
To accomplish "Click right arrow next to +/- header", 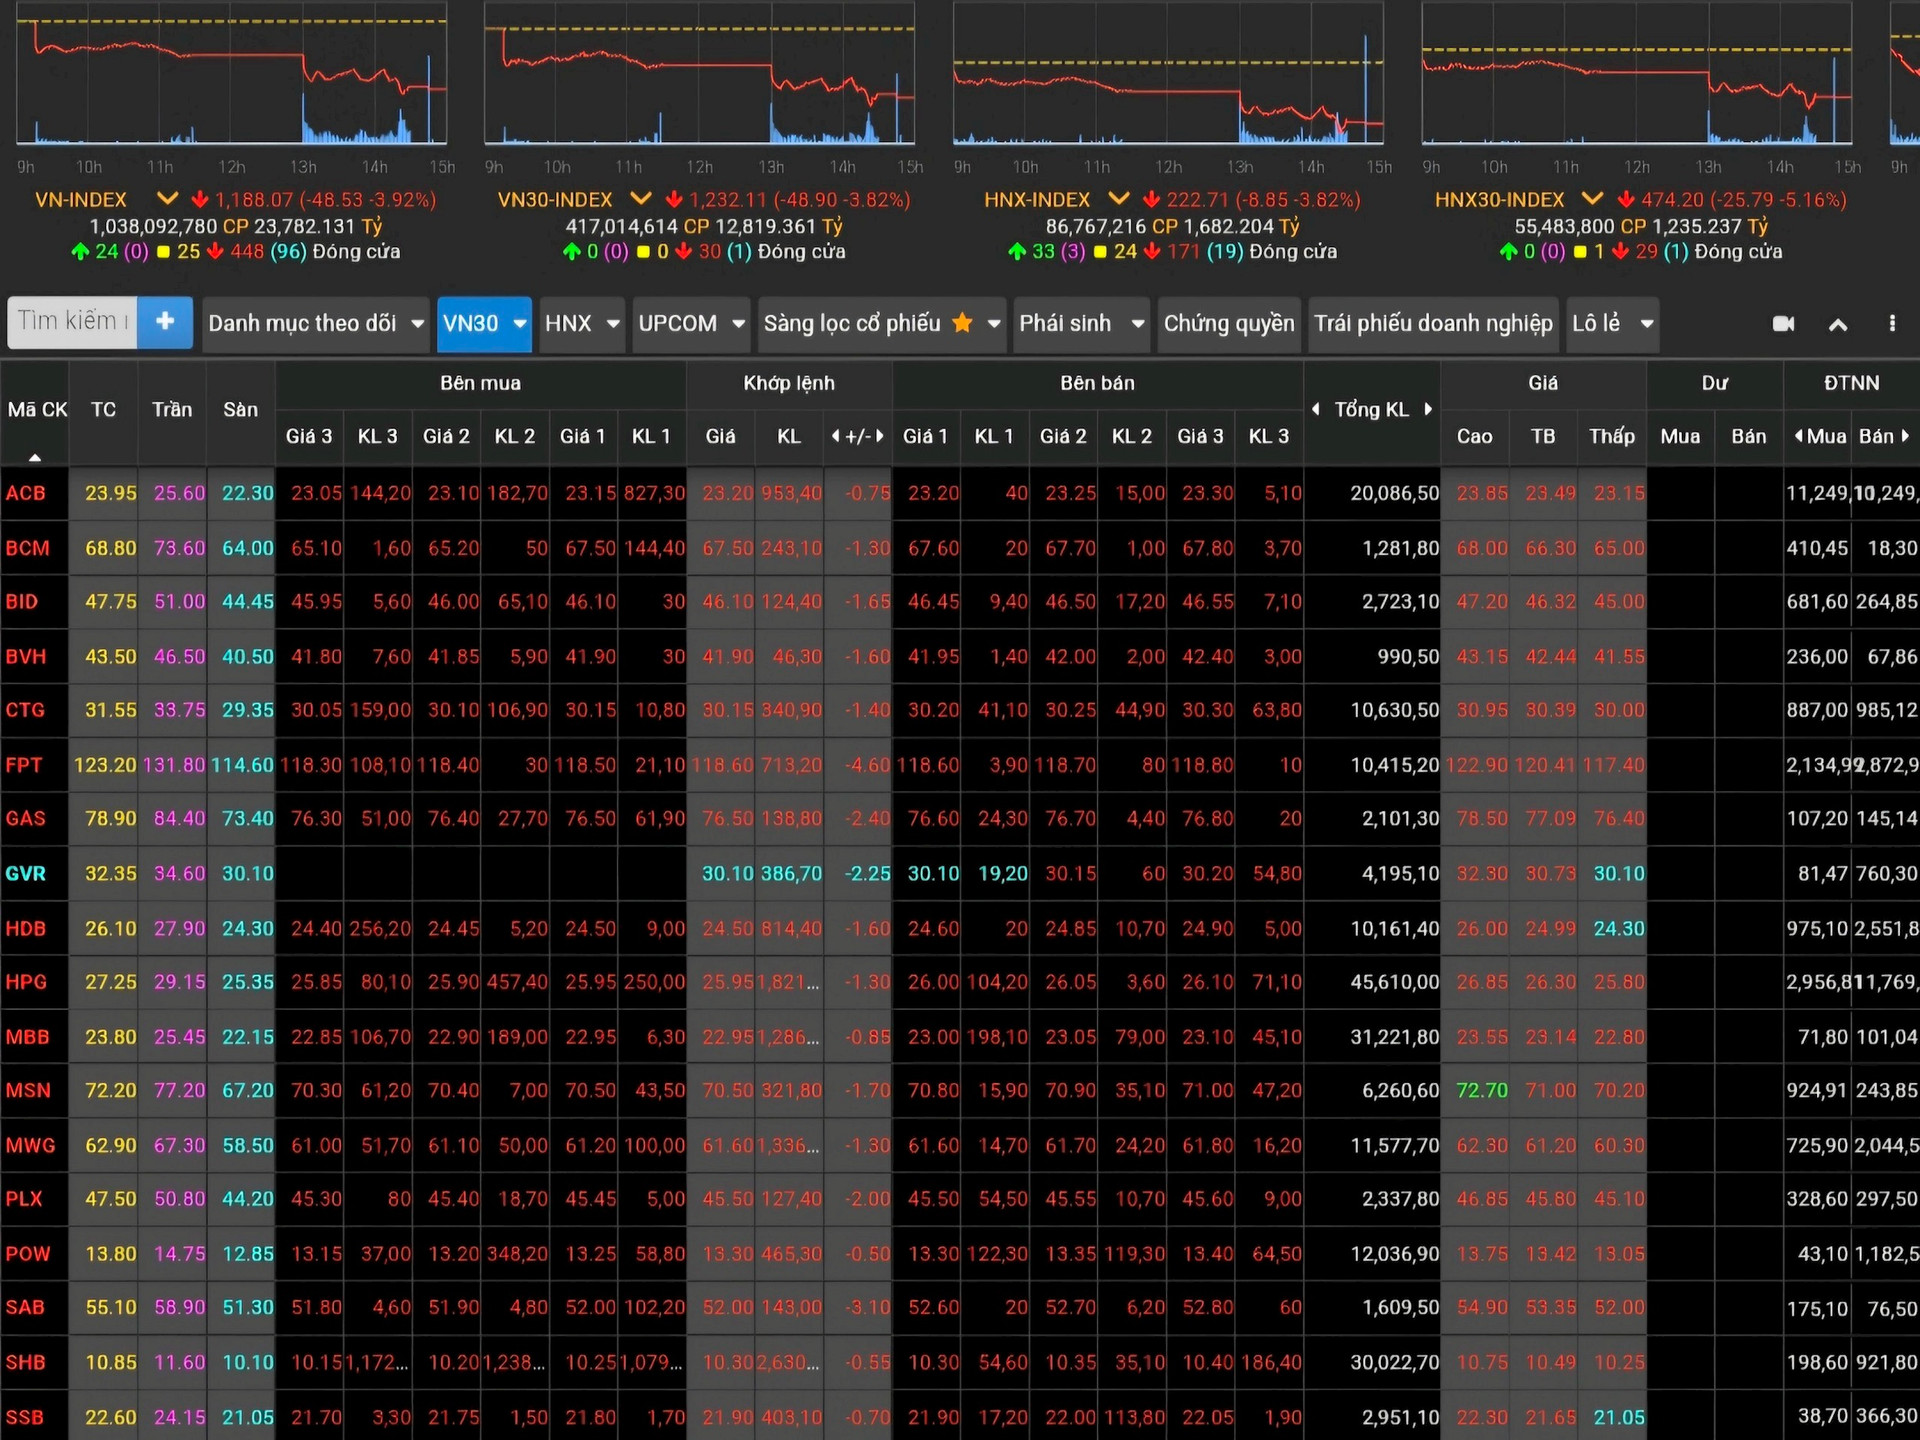I will [x=880, y=436].
